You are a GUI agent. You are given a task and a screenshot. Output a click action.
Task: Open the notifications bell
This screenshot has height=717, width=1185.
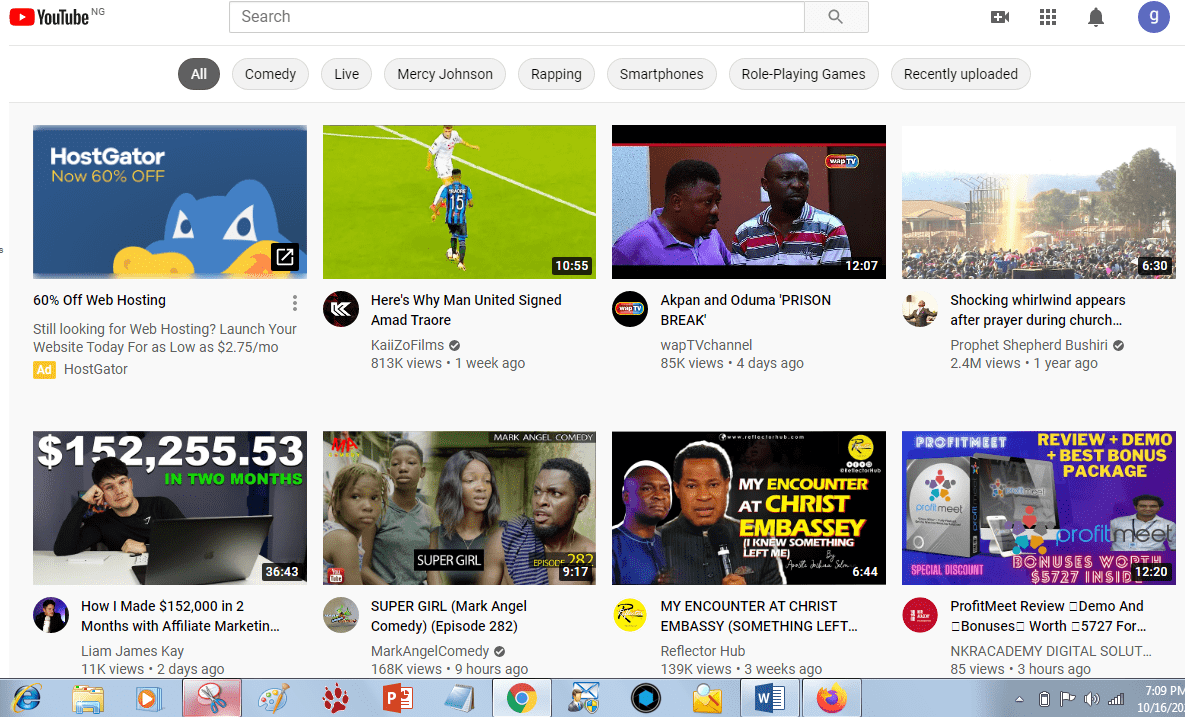[x=1096, y=17]
